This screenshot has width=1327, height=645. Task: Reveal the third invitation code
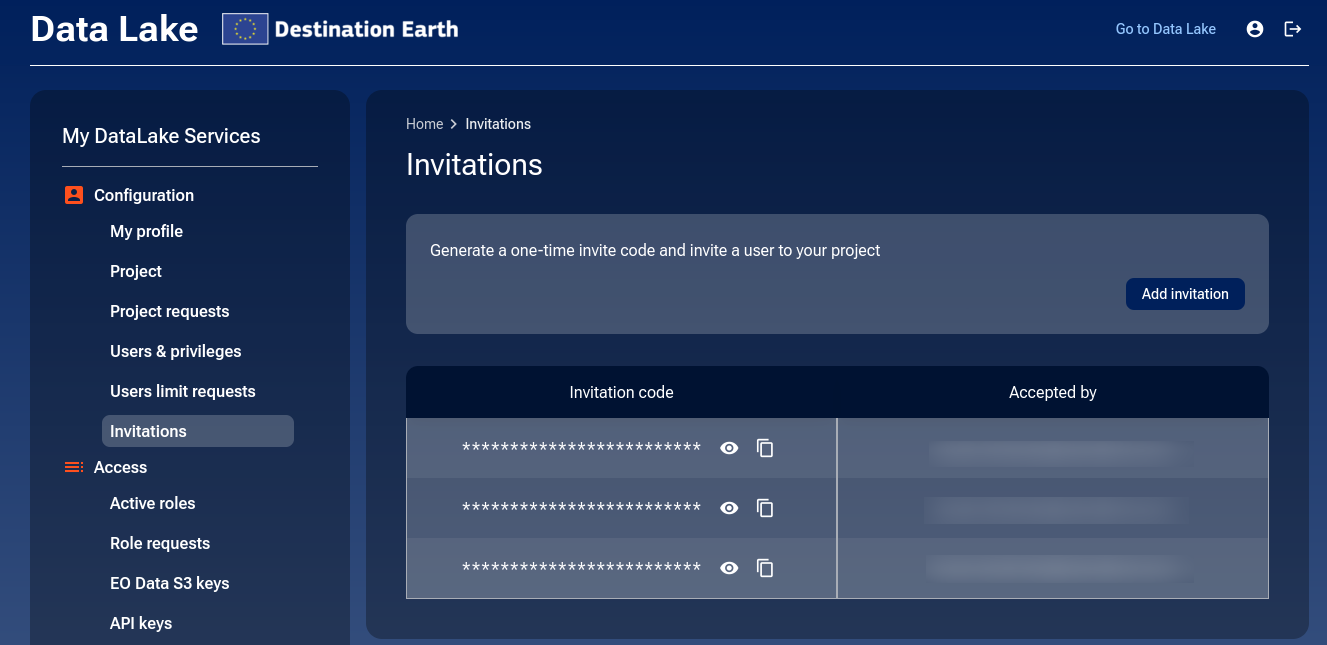click(729, 568)
